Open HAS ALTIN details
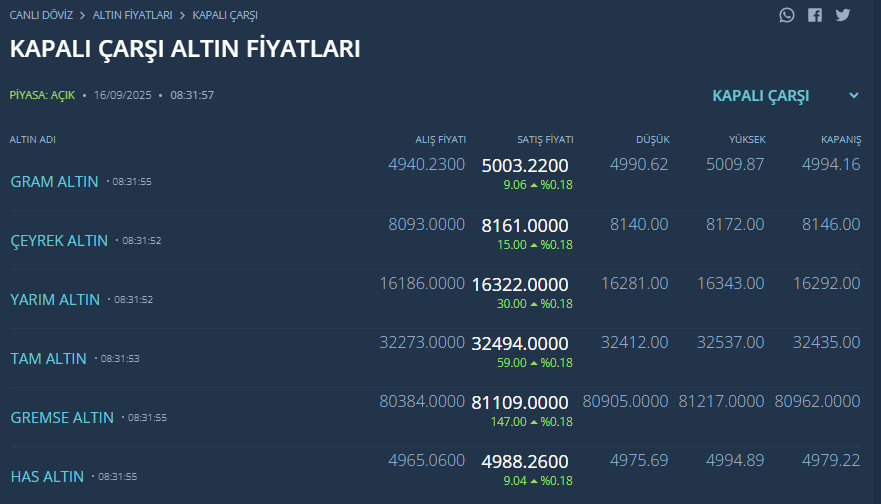The width and height of the screenshot is (881, 504). (47, 476)
